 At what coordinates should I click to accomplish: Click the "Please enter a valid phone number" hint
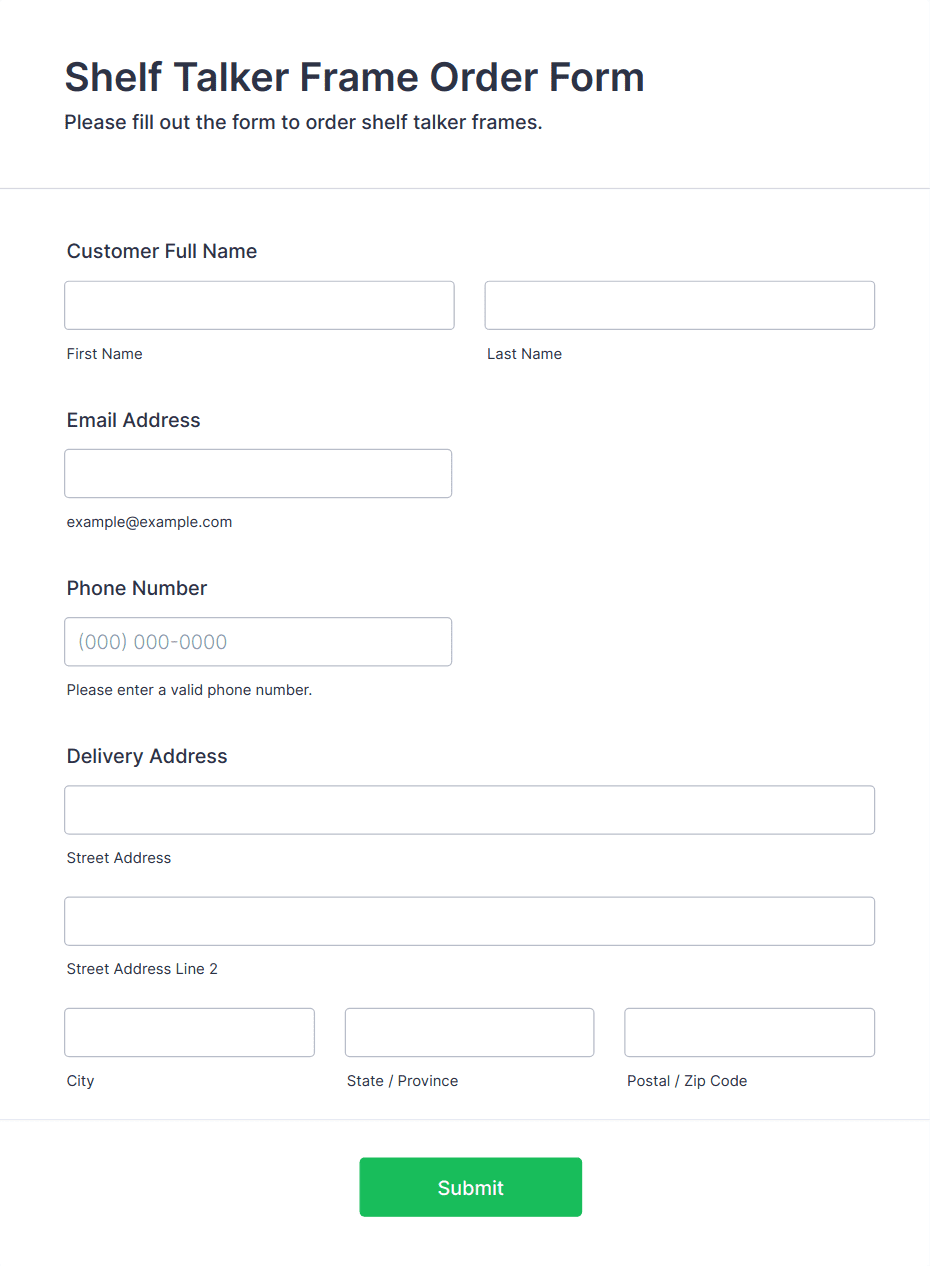[189, 690]
